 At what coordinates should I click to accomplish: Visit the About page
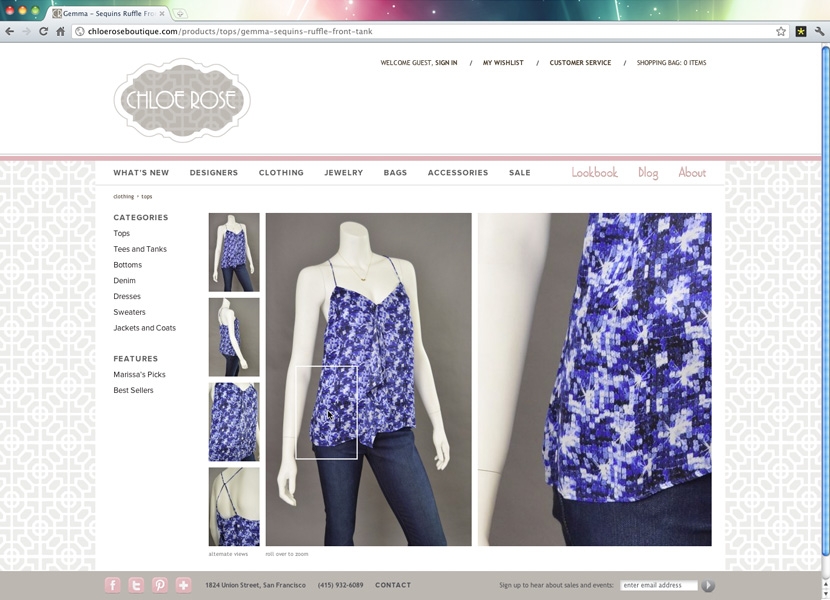[x=692, y=173]
